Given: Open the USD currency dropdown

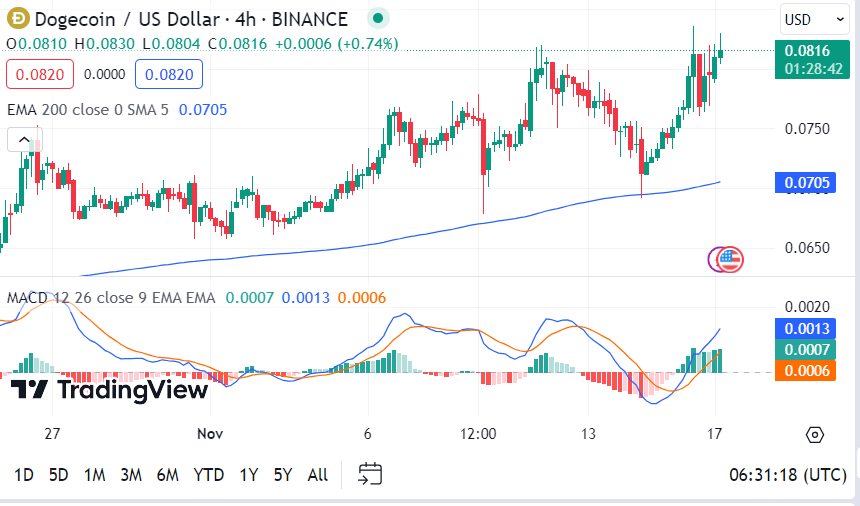Looking at the screenshot, I should pyautogui.click(x=814, y=20).
